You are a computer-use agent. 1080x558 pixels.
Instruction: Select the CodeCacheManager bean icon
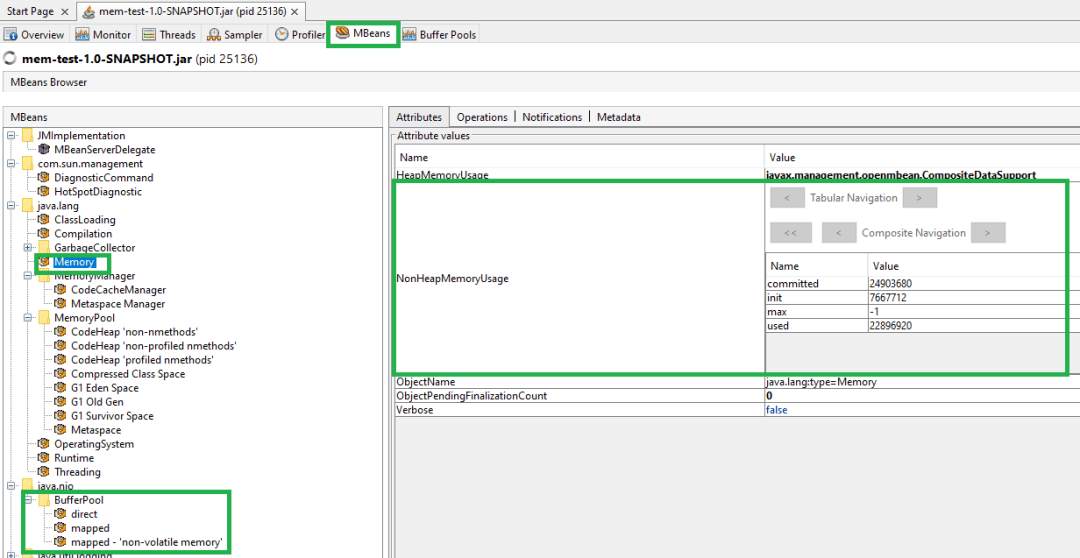click(x=61, y=290)
